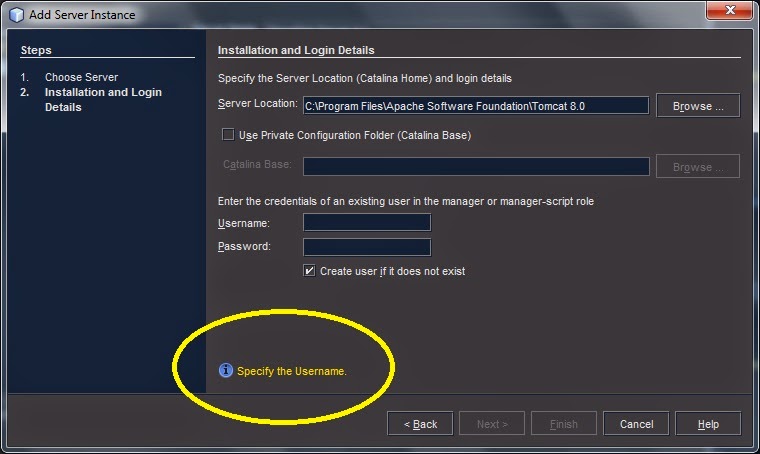Open Help for this wizard

pyautogui.click(x=708, y=424)
